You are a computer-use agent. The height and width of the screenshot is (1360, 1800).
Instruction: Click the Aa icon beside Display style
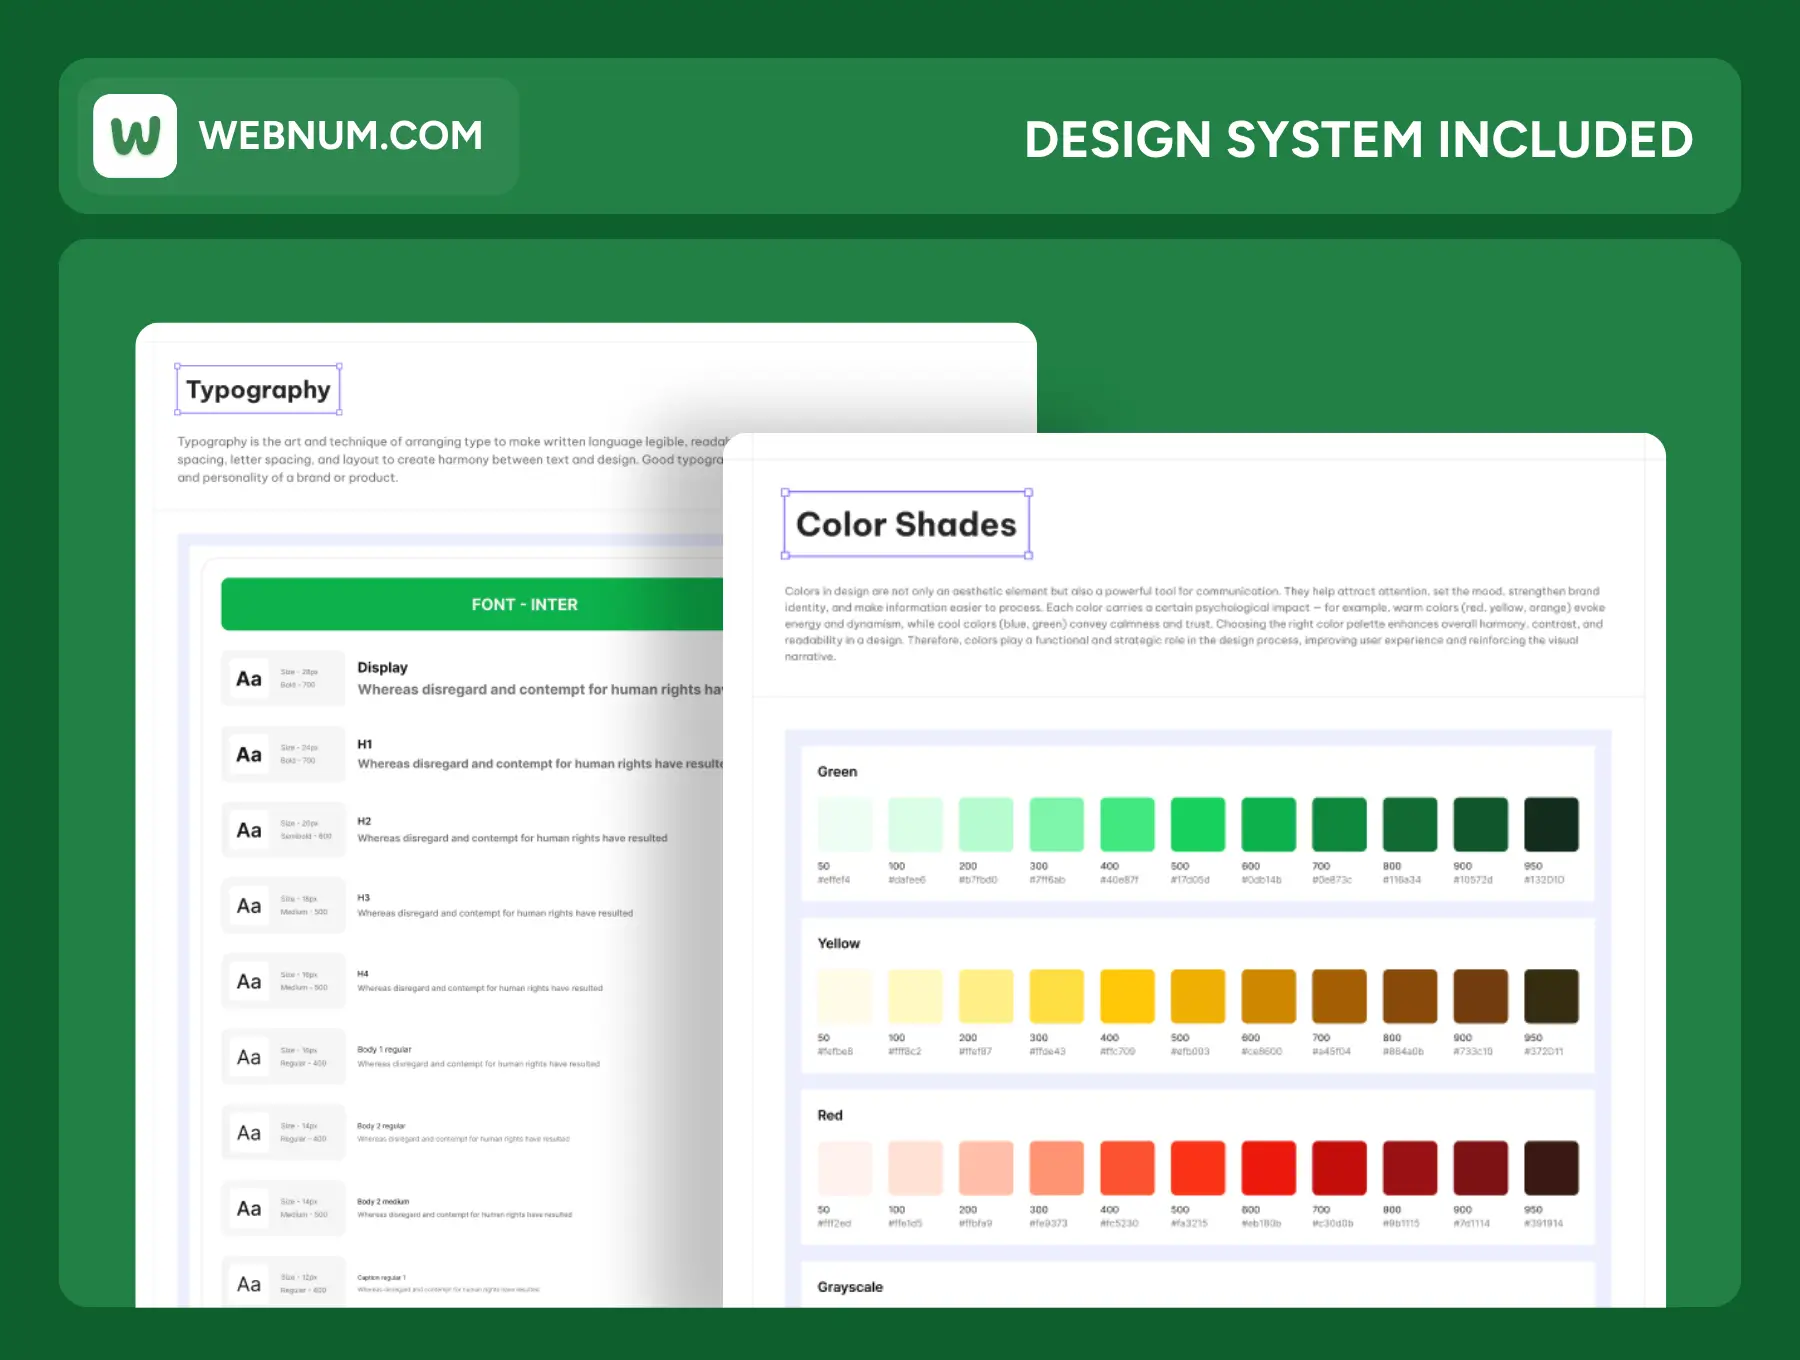249,679
